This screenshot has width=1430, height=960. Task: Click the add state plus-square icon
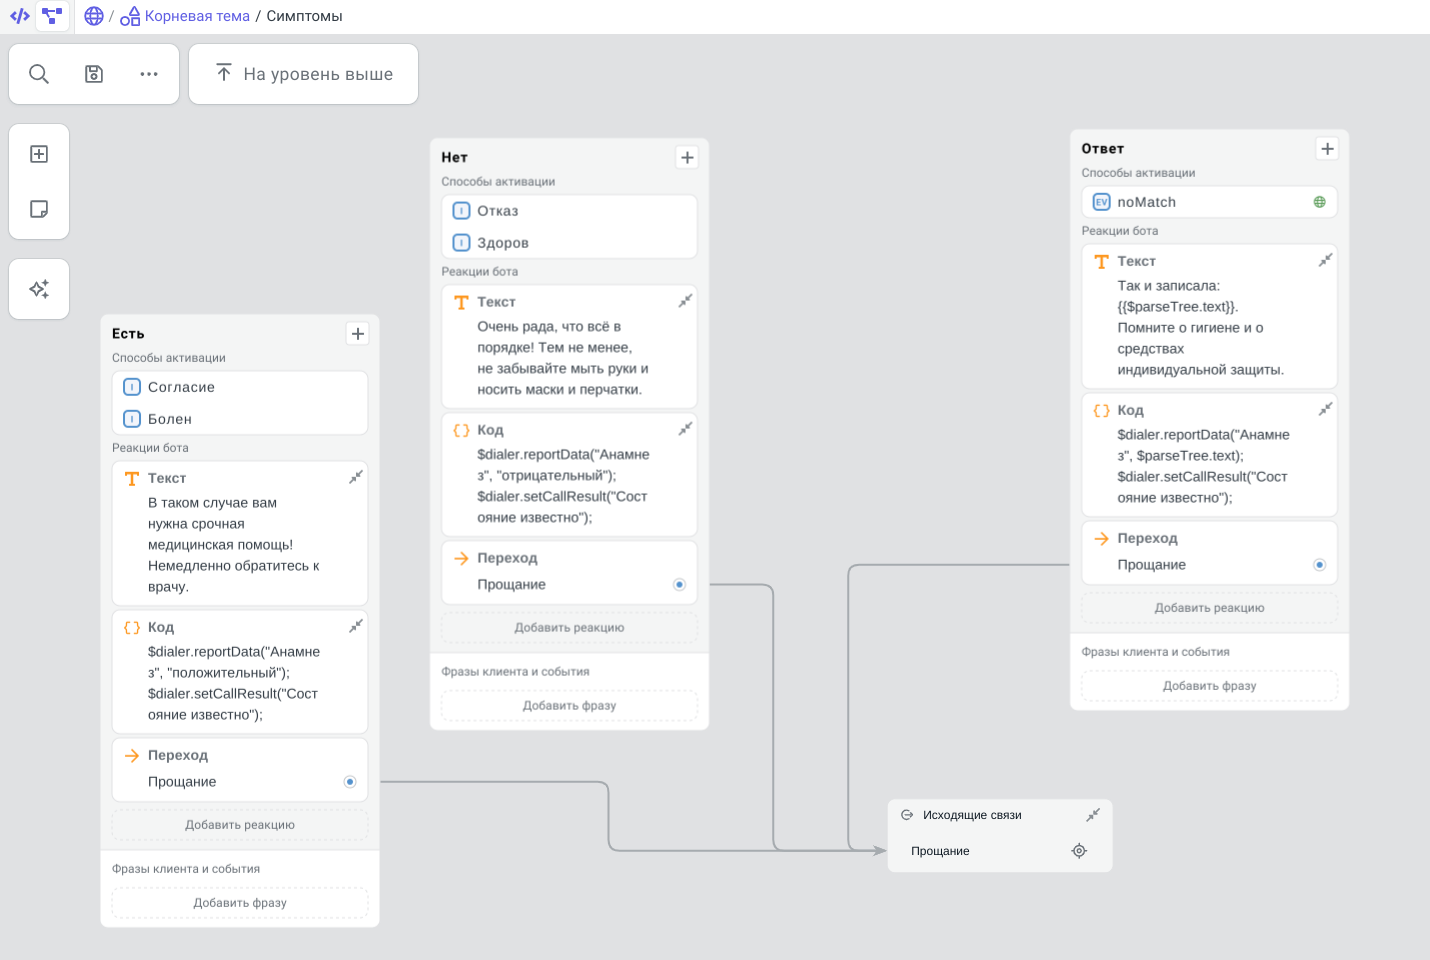click(x=39, y=154)
